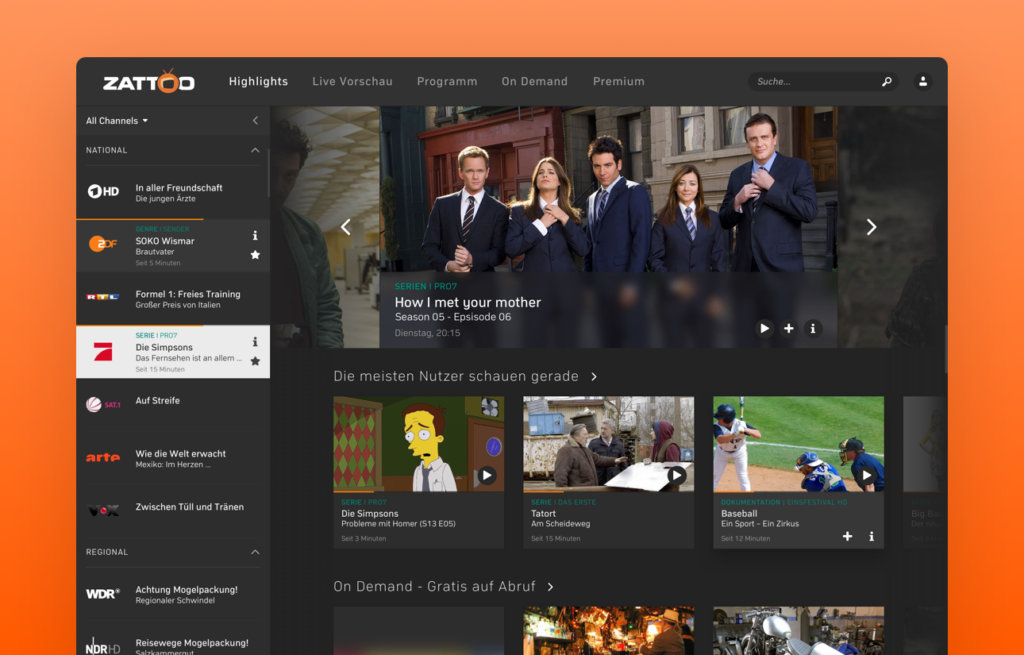Viewport: 1024px width, 655px height.
Task: Show info for SOKO Wismar
Action: (x=255, y=235)
